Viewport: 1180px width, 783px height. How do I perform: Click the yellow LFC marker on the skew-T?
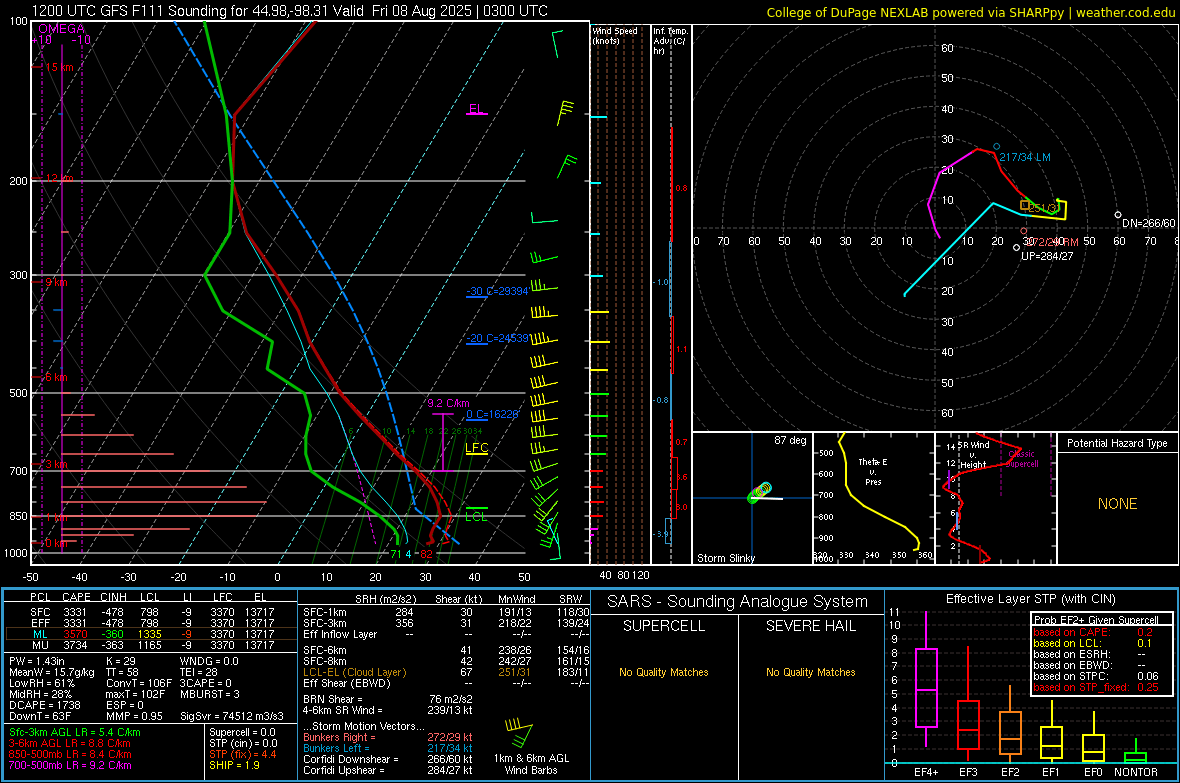point(476,448)
